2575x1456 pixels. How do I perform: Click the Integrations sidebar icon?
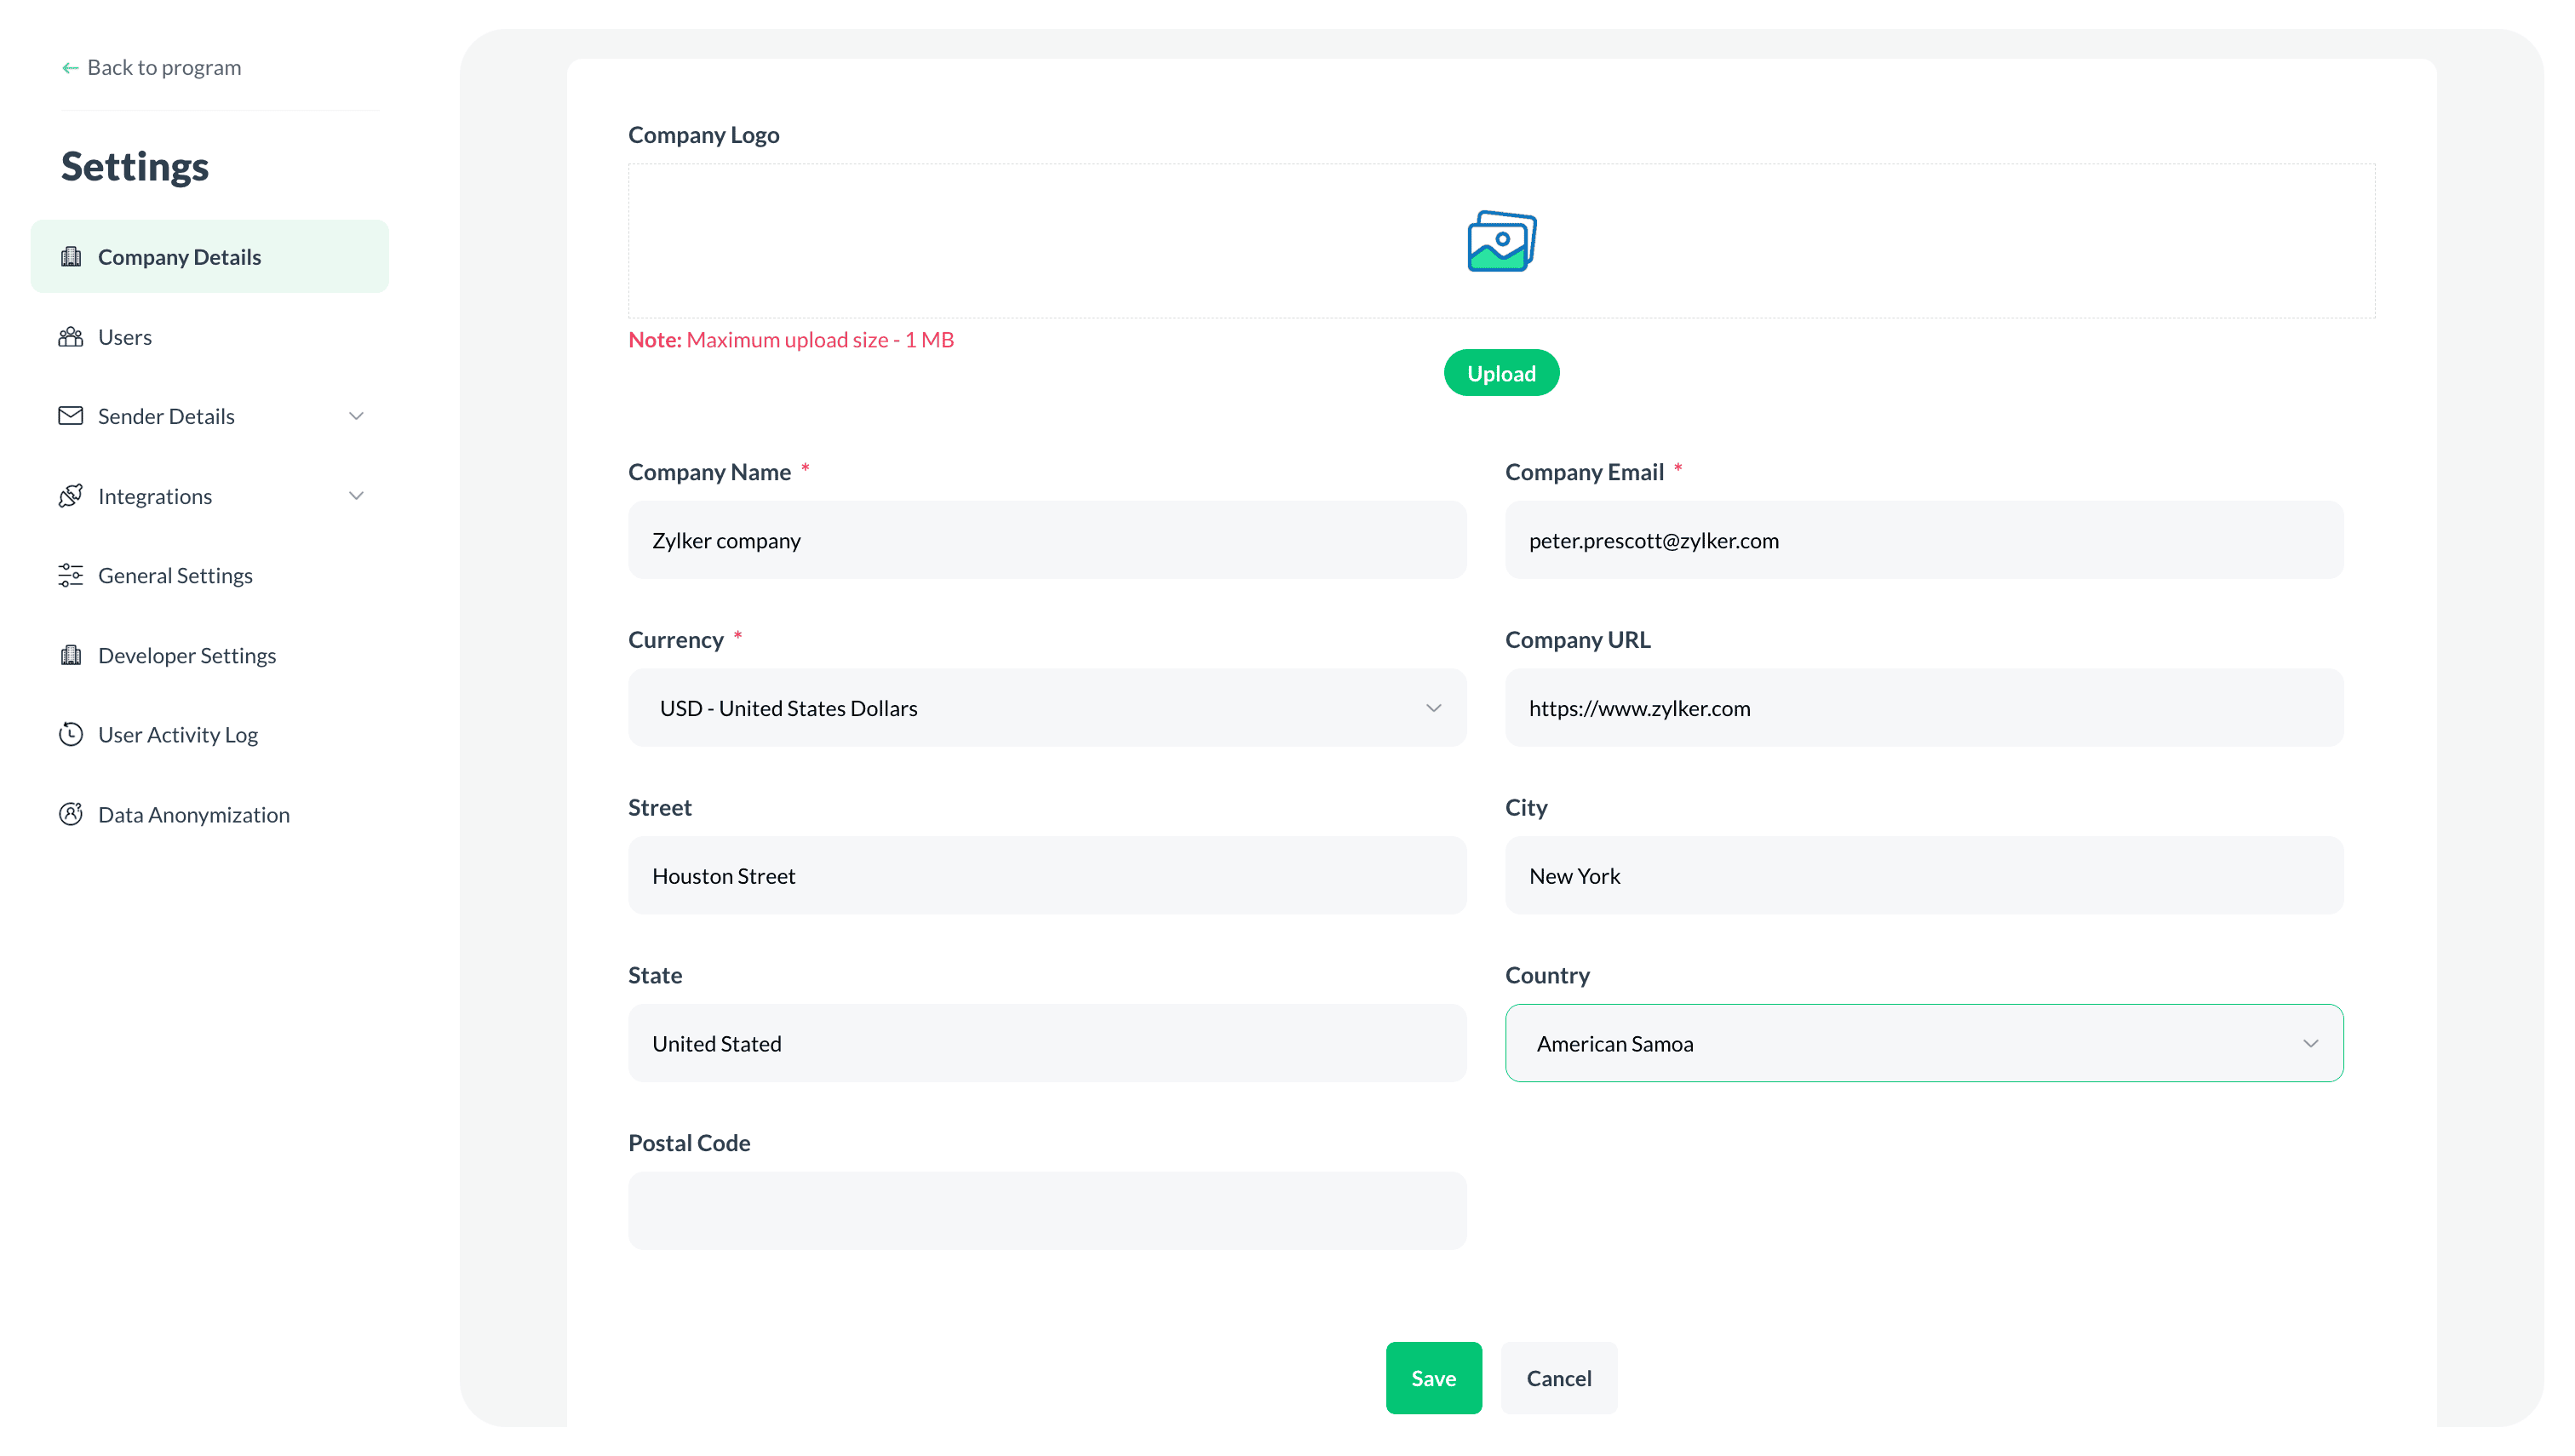[71, 495]
